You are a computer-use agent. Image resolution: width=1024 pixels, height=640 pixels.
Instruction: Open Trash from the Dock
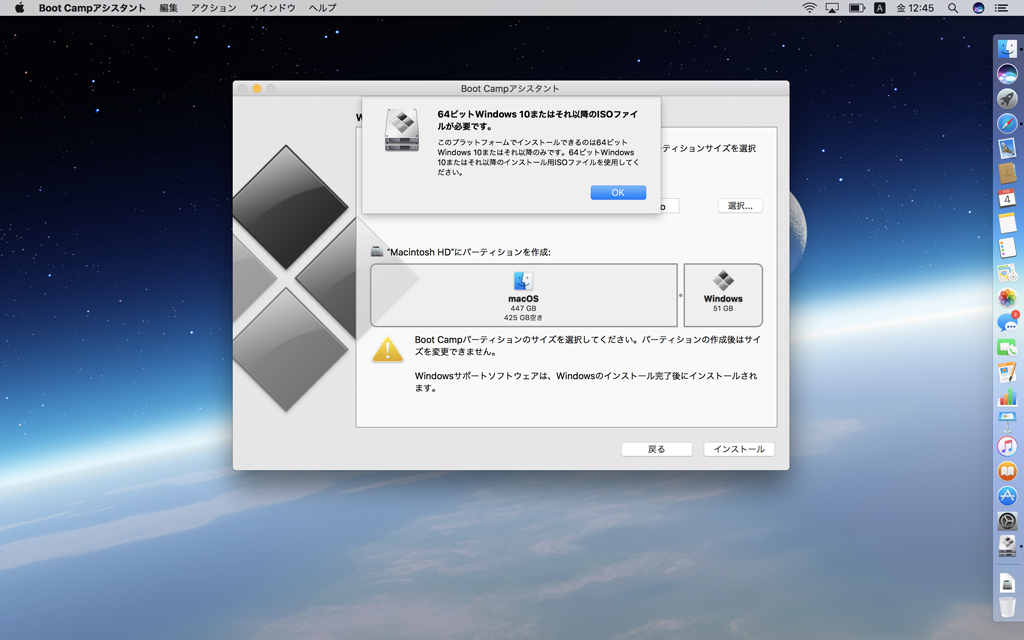tap(1007, 607)
